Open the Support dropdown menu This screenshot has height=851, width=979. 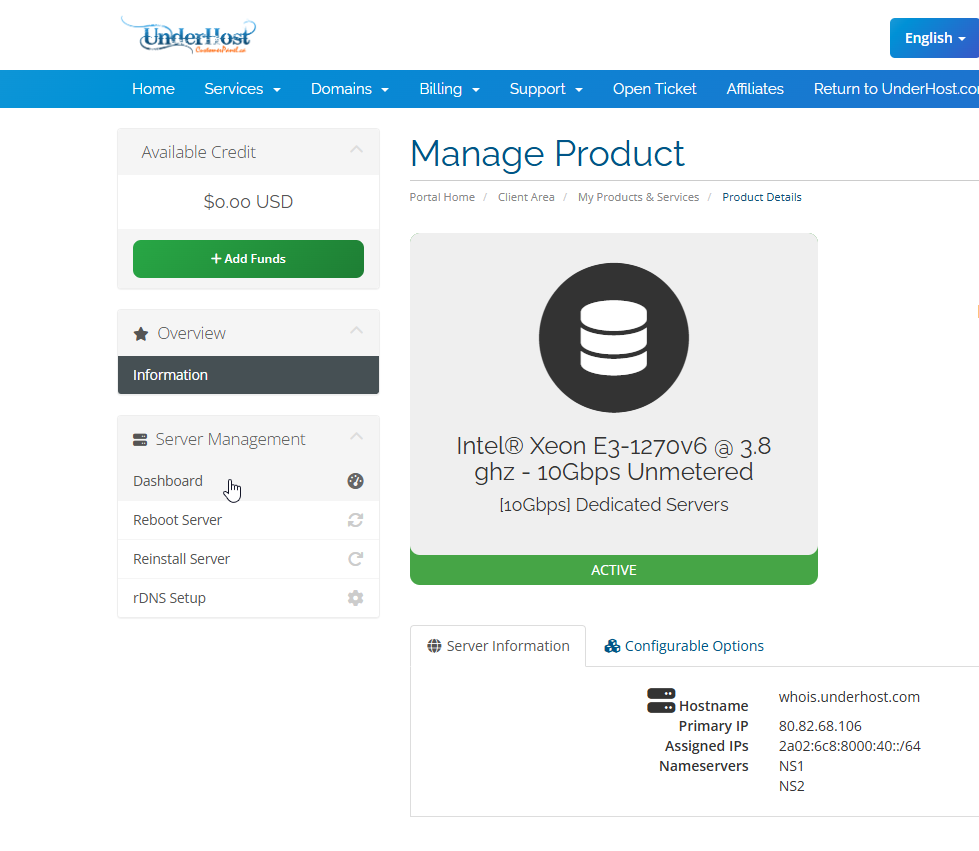546,89
